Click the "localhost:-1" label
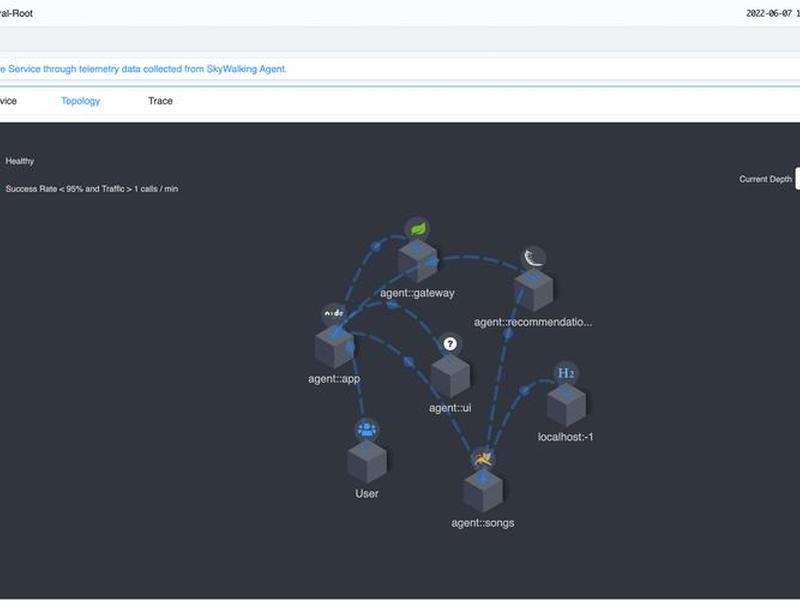This screenshot has width=800, height=600. (x=566, y=437)
